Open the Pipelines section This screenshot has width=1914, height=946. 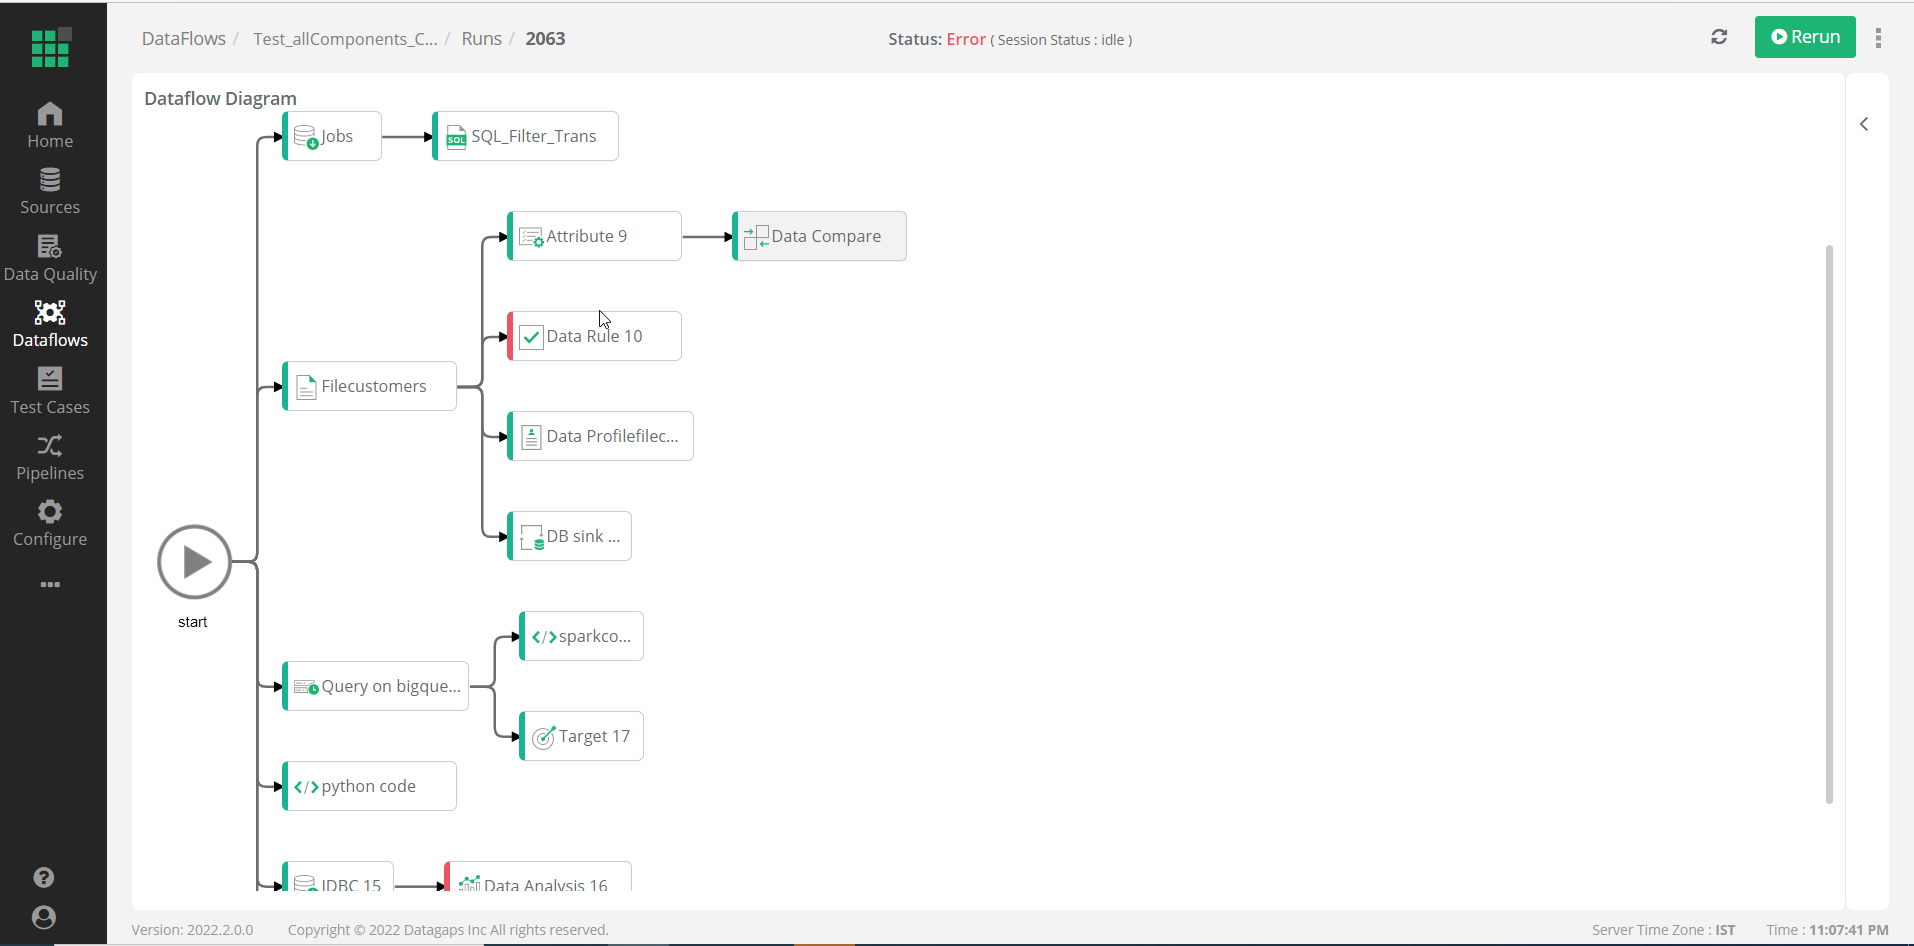point(50,457)
